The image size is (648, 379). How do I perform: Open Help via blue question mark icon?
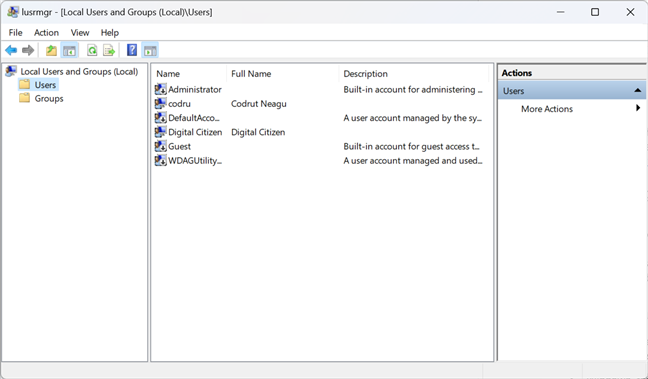[x=132, y=50]
